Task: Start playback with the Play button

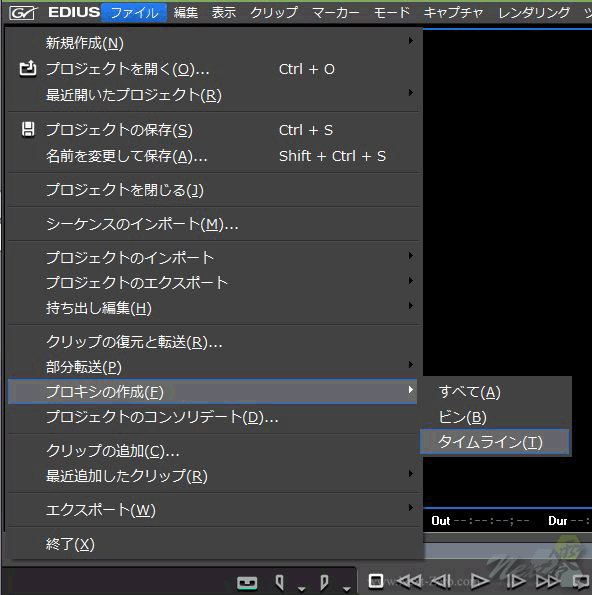Action: coord(480,581)
